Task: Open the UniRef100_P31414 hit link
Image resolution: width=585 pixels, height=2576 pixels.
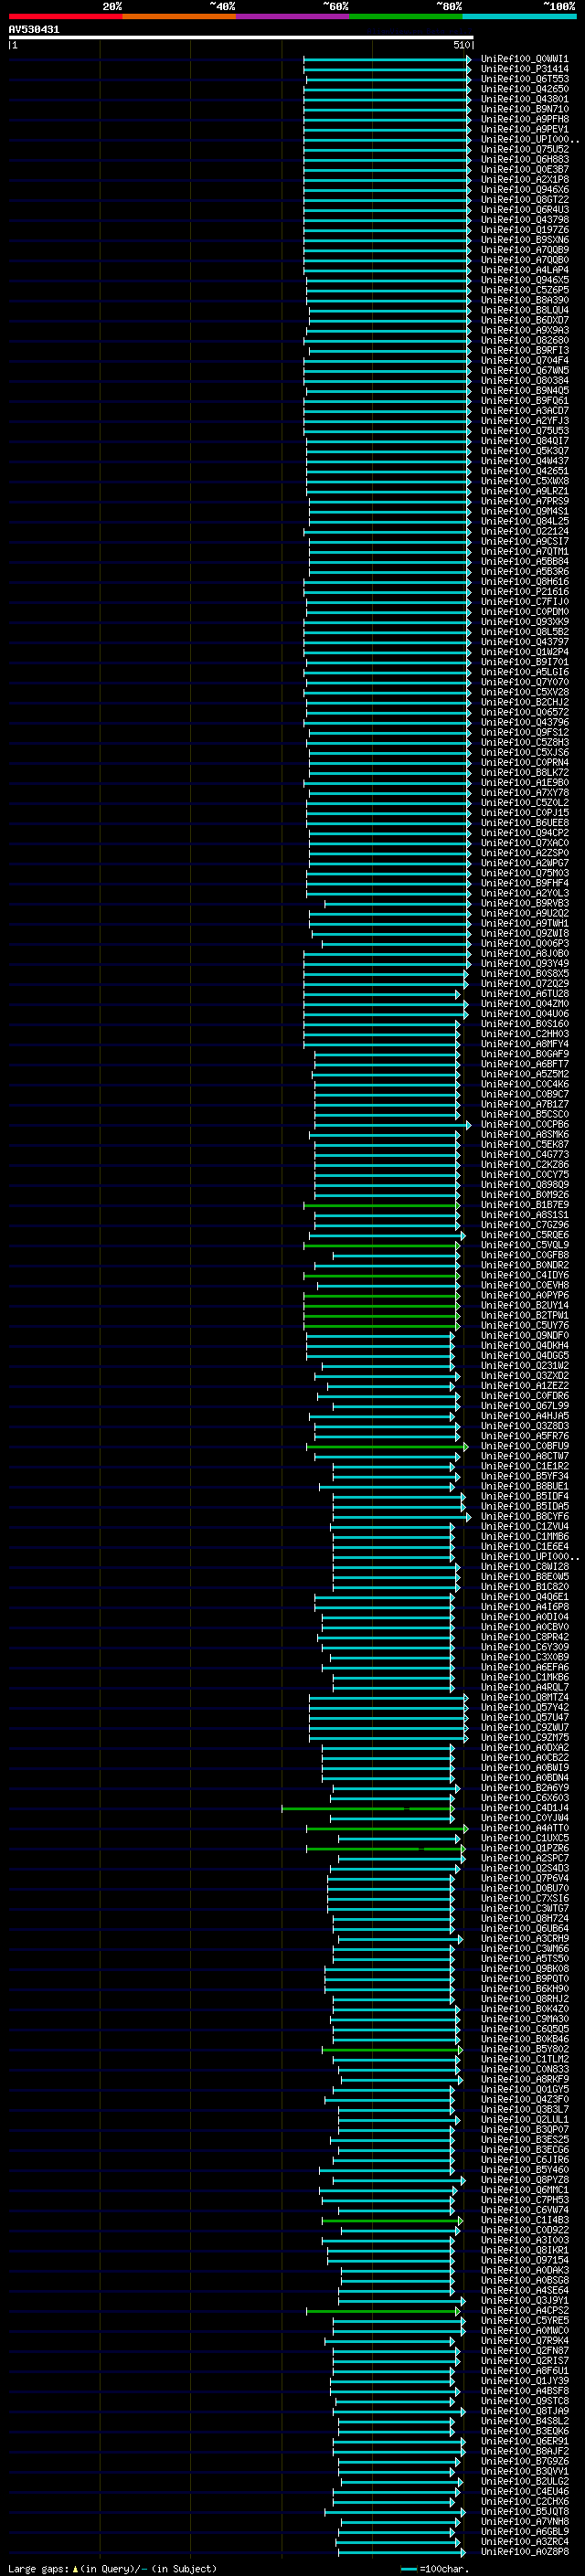Action: [x=525, y=69]
